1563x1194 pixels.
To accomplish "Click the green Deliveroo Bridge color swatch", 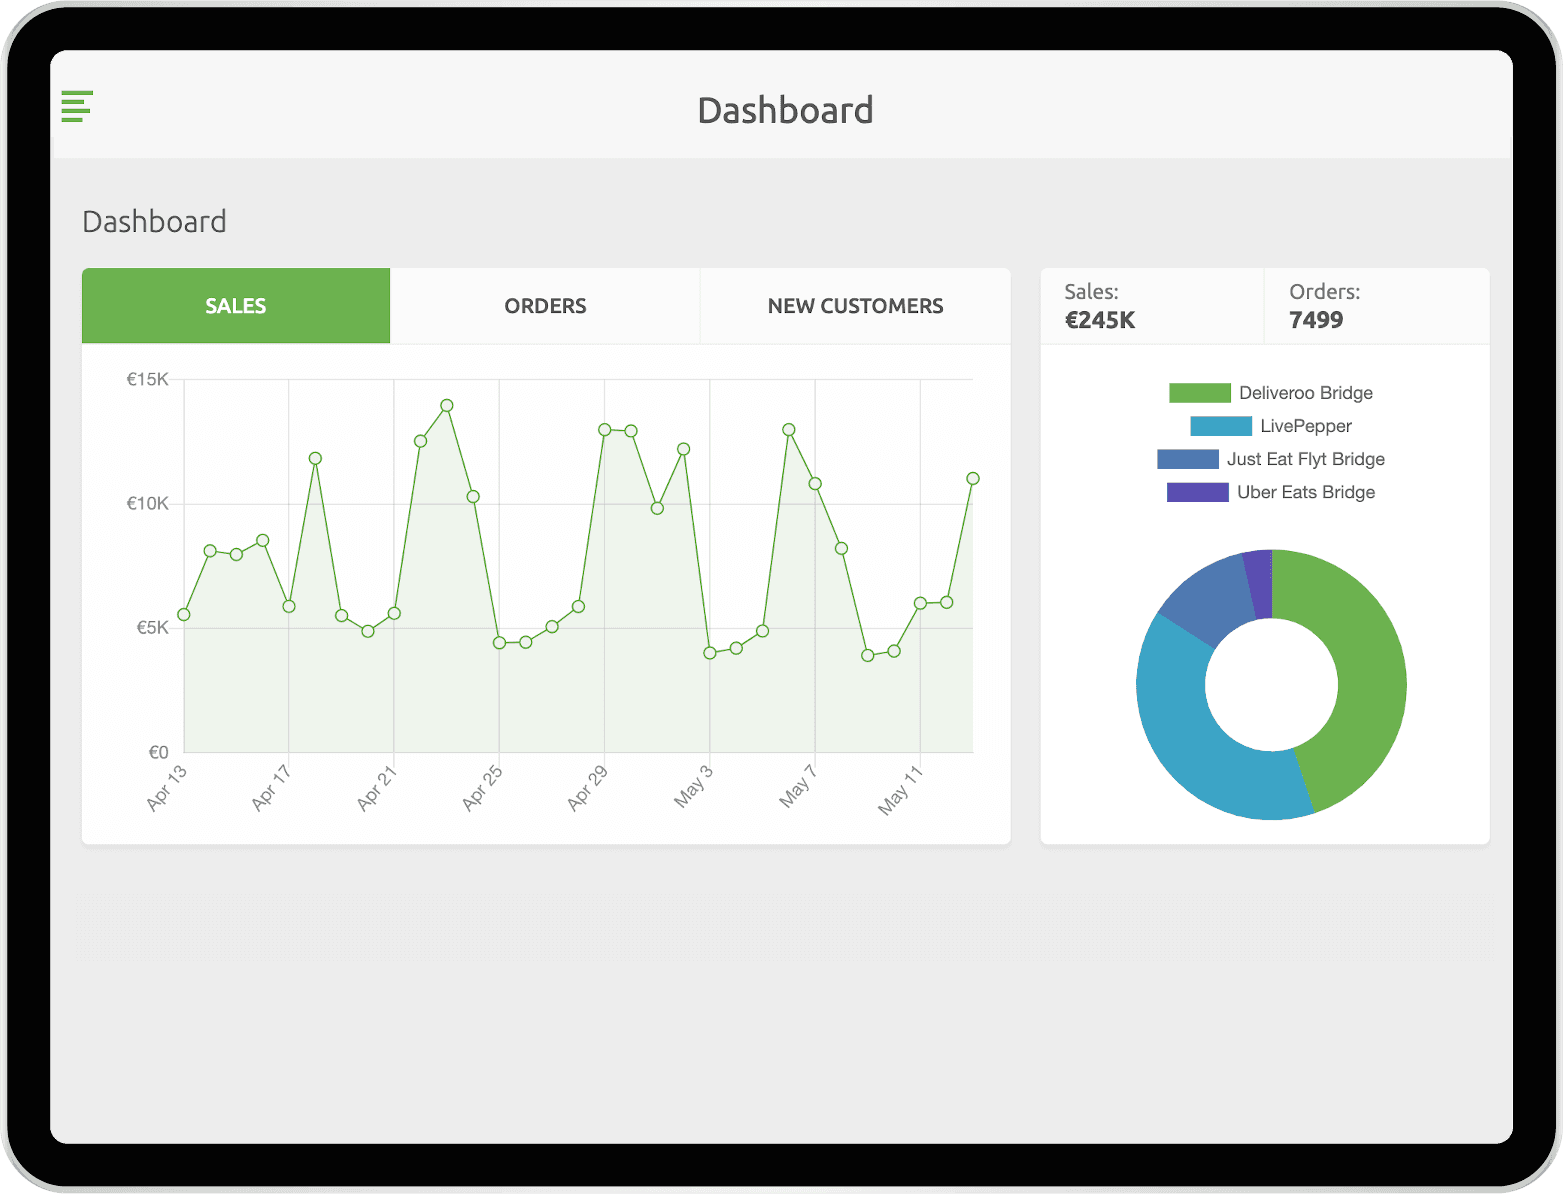I will [x=1199, y=393].
